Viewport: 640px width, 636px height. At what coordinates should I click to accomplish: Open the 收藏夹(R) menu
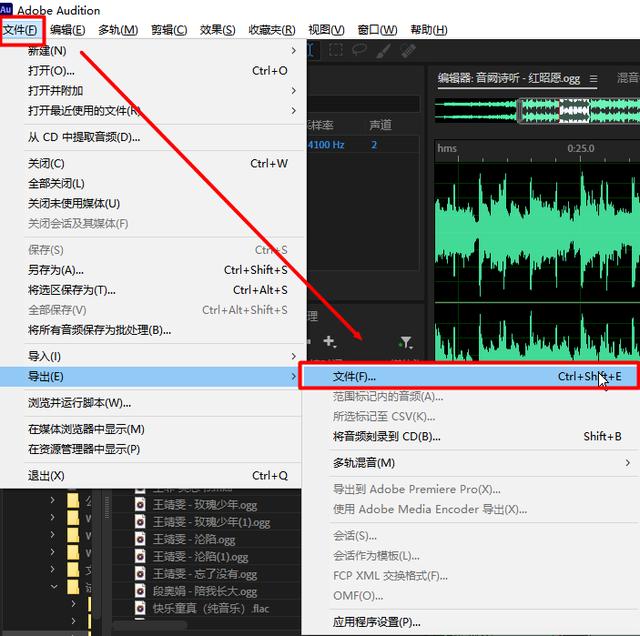coord(272,30)
